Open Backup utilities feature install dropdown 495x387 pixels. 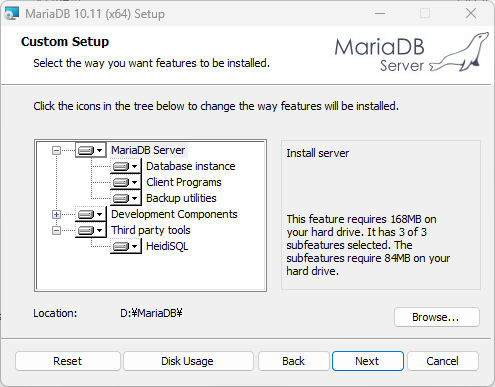click(x=125, y=198)
